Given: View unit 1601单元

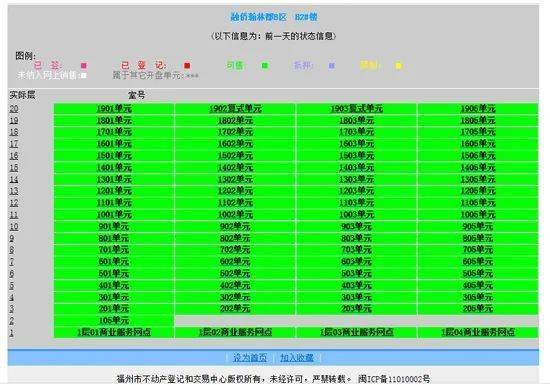Looking at the screenshot, I should click(114, 144).
